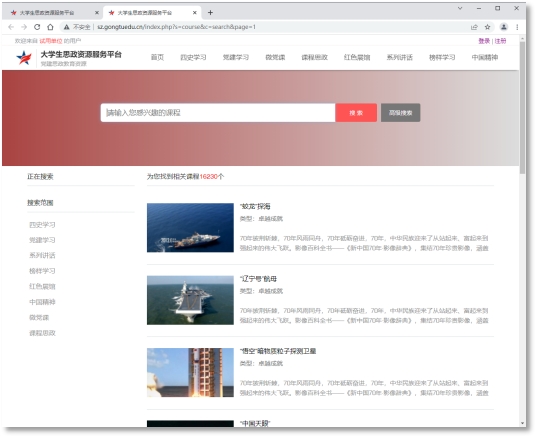Open the 课程思政 navigation menu item

(x=315, y=57)
